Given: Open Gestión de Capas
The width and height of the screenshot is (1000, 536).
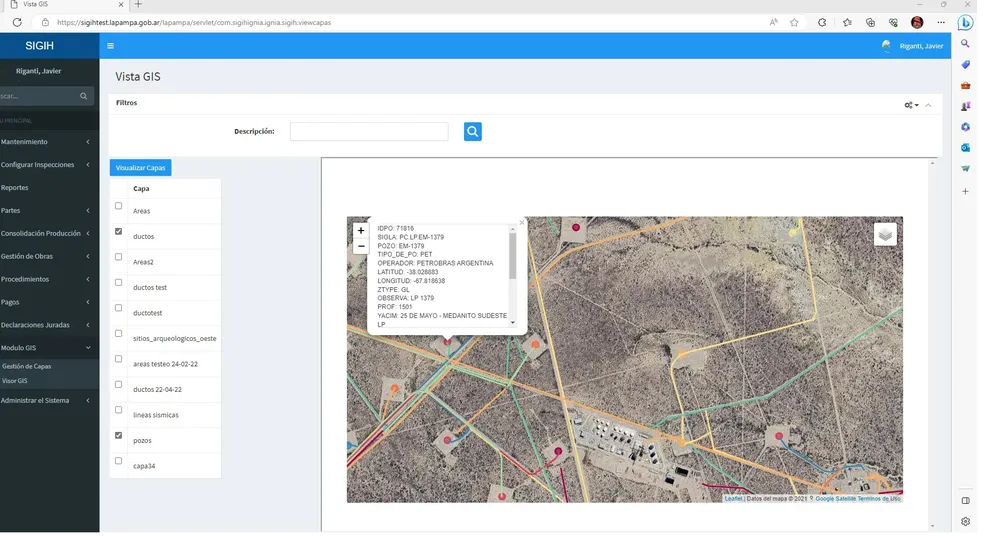Looking at the screenshot, I should coord(27,366).
